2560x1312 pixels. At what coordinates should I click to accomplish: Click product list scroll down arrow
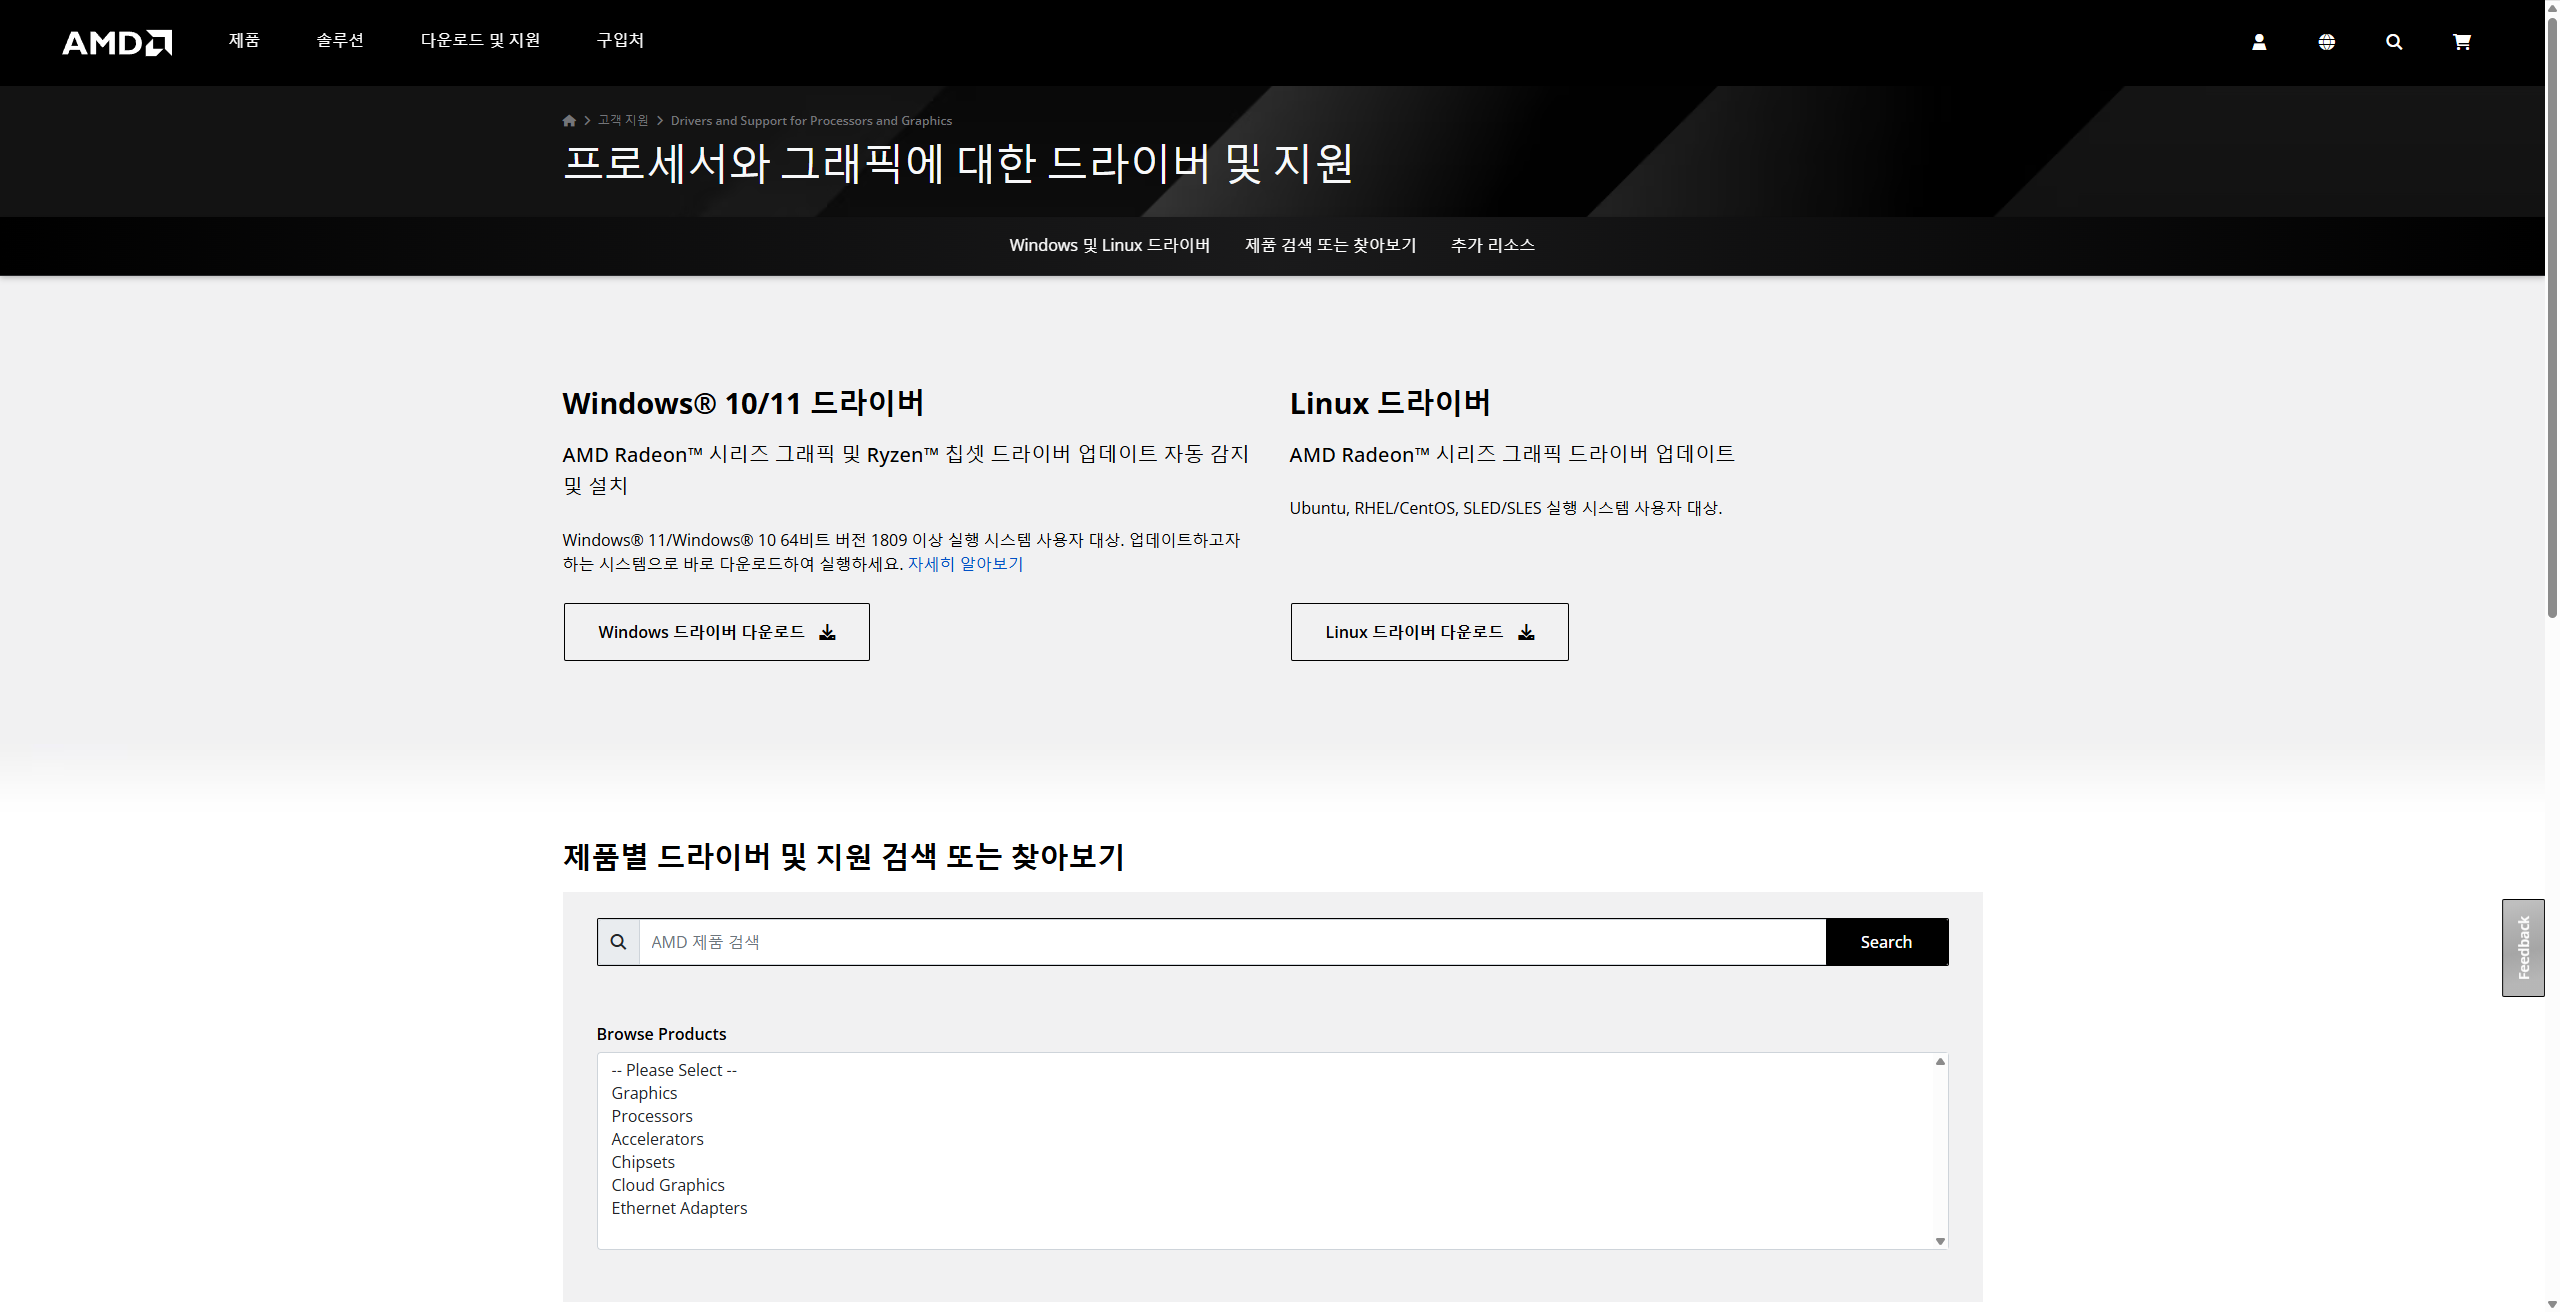click(x=1940, y=1241)
